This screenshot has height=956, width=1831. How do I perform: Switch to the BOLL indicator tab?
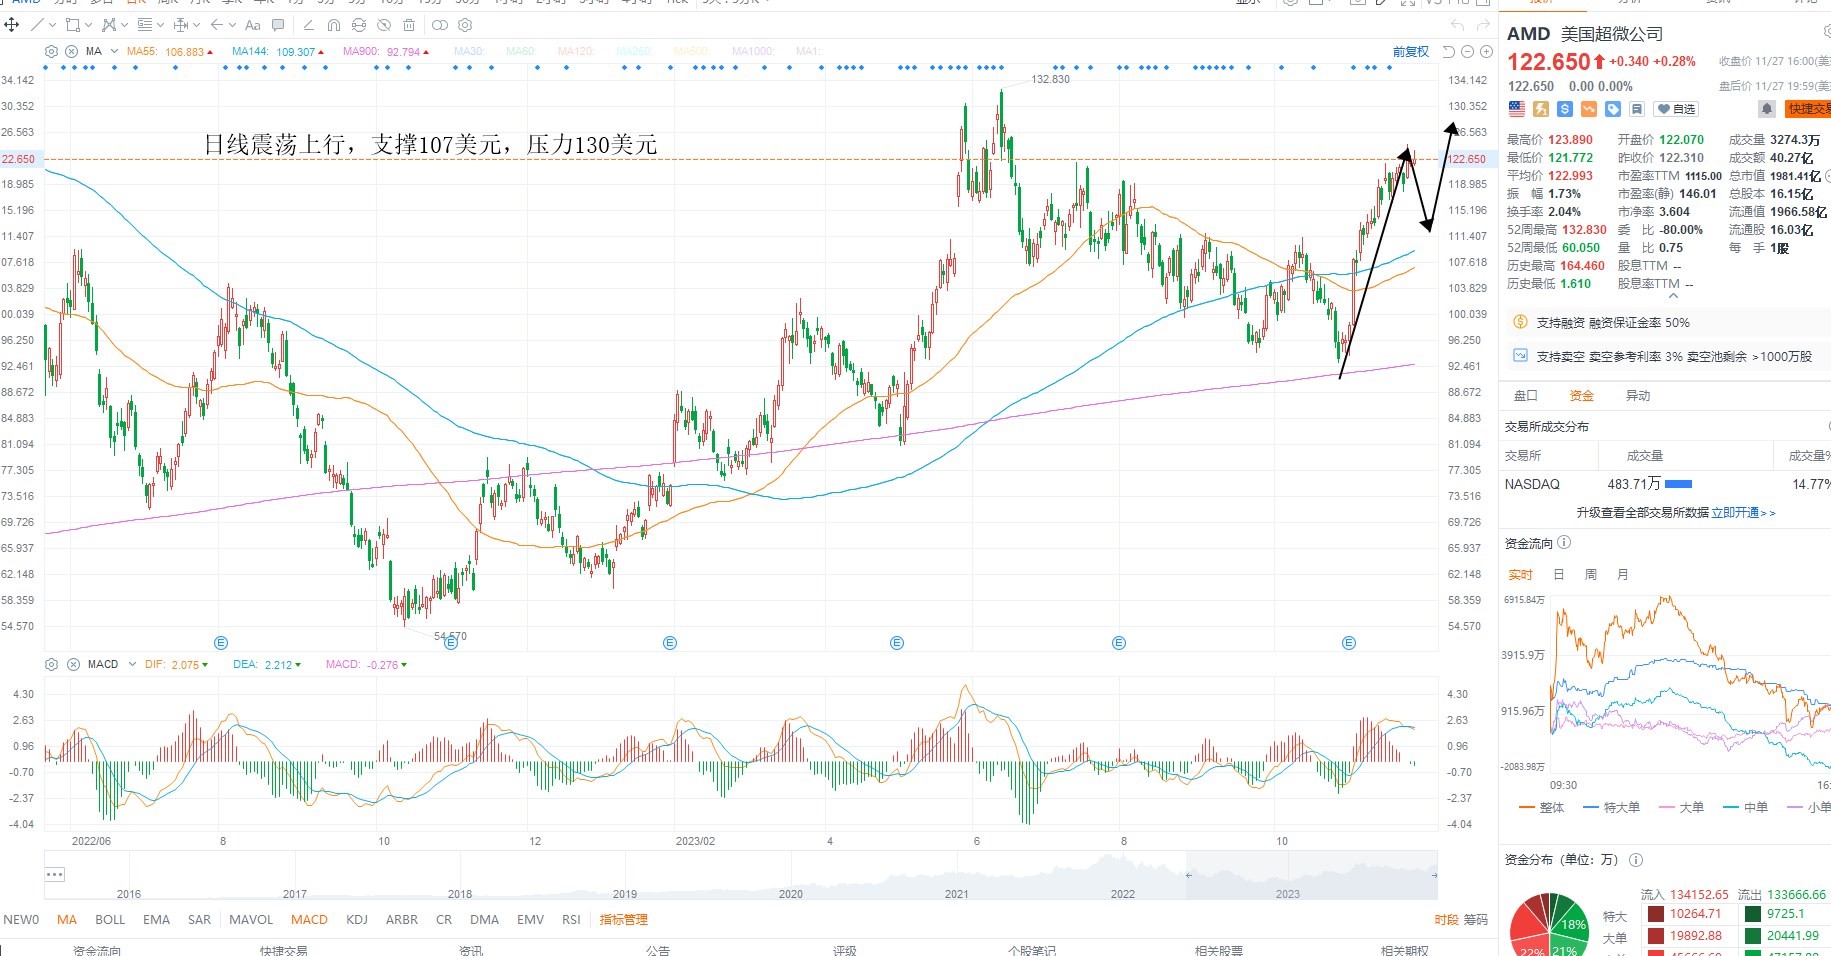[110, 920]
